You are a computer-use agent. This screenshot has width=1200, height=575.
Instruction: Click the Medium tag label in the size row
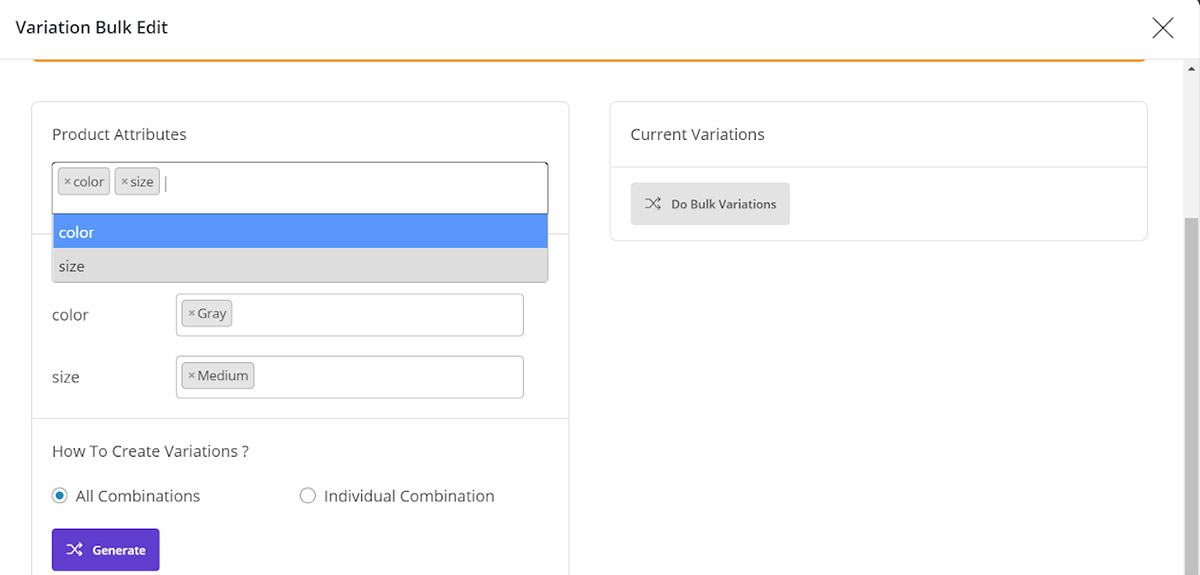(x=223, y=376)
